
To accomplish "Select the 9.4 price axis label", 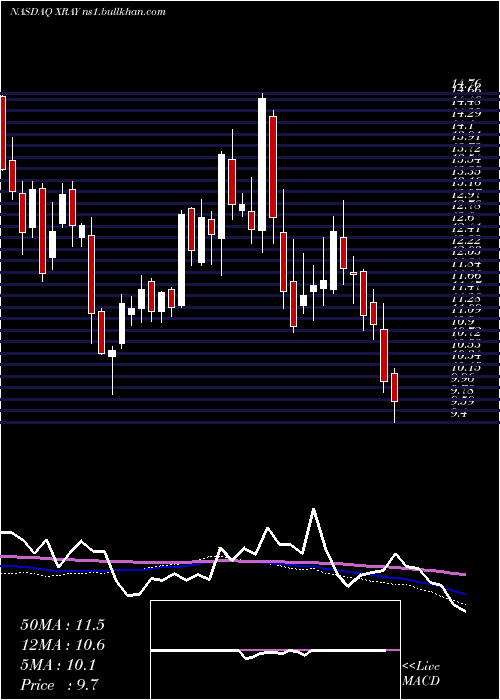I will (x=460, y=414).
